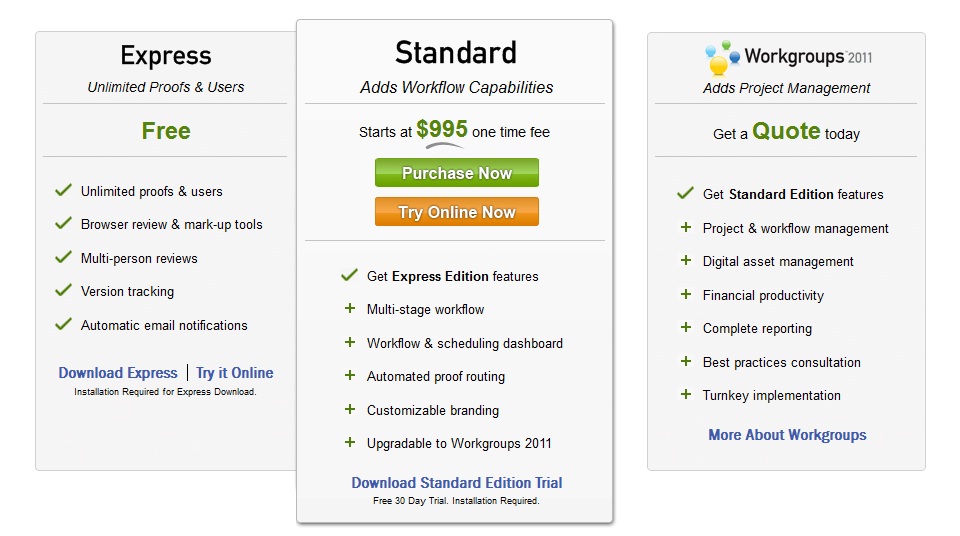Click checkmark beside Automatic email notifications

tap(64, 323)
